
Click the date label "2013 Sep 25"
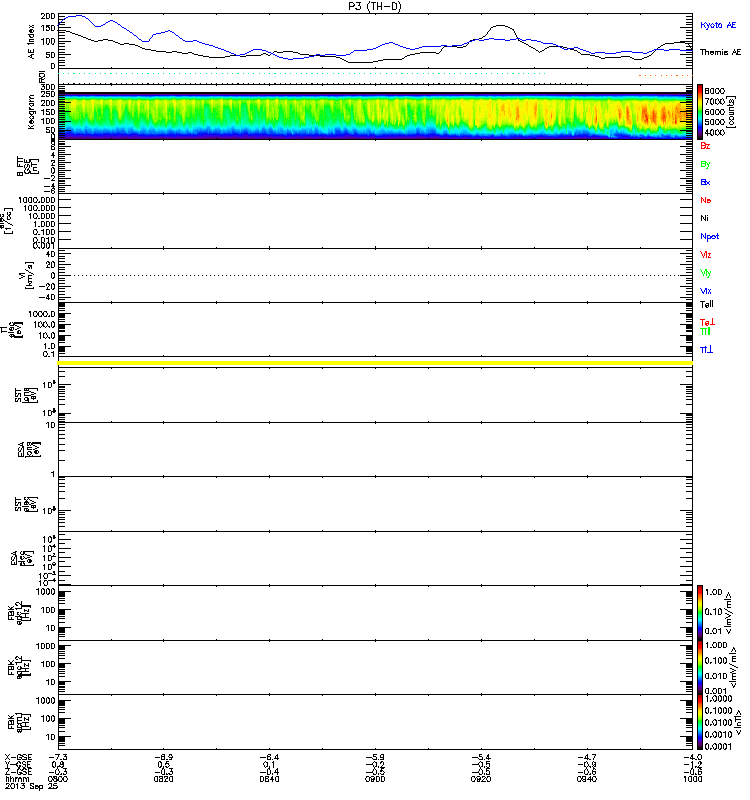pyautogui.click(x=32, y=786)
